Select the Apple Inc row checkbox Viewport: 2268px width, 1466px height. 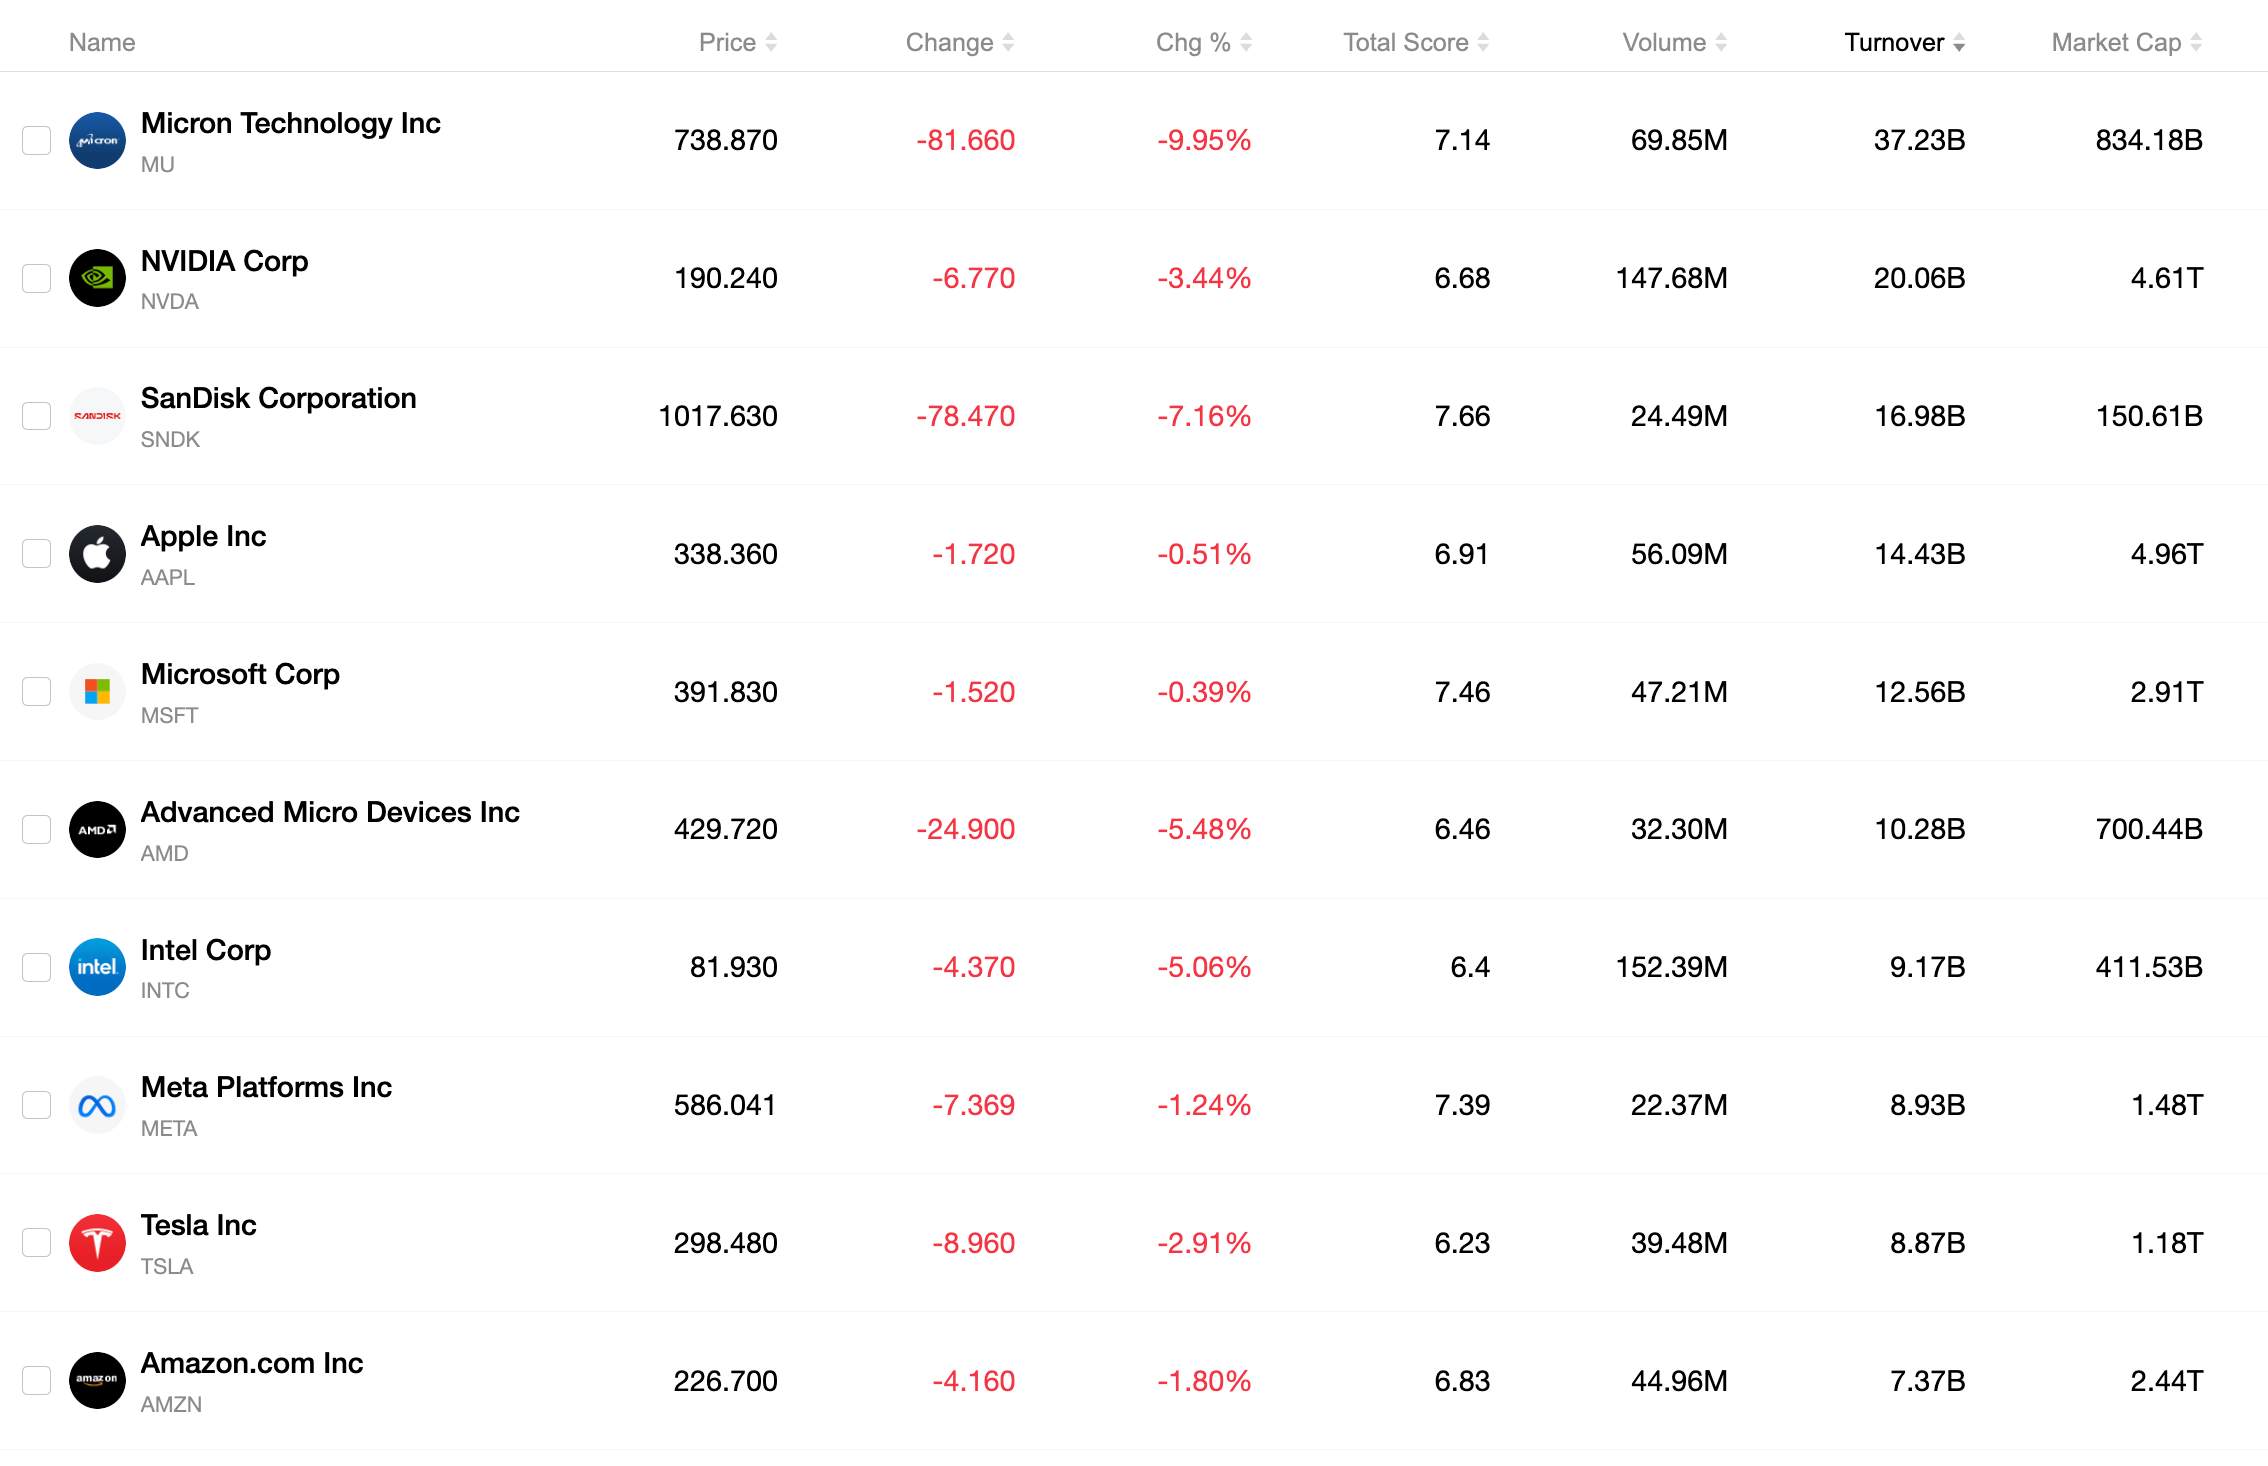(x=37, y=554)
